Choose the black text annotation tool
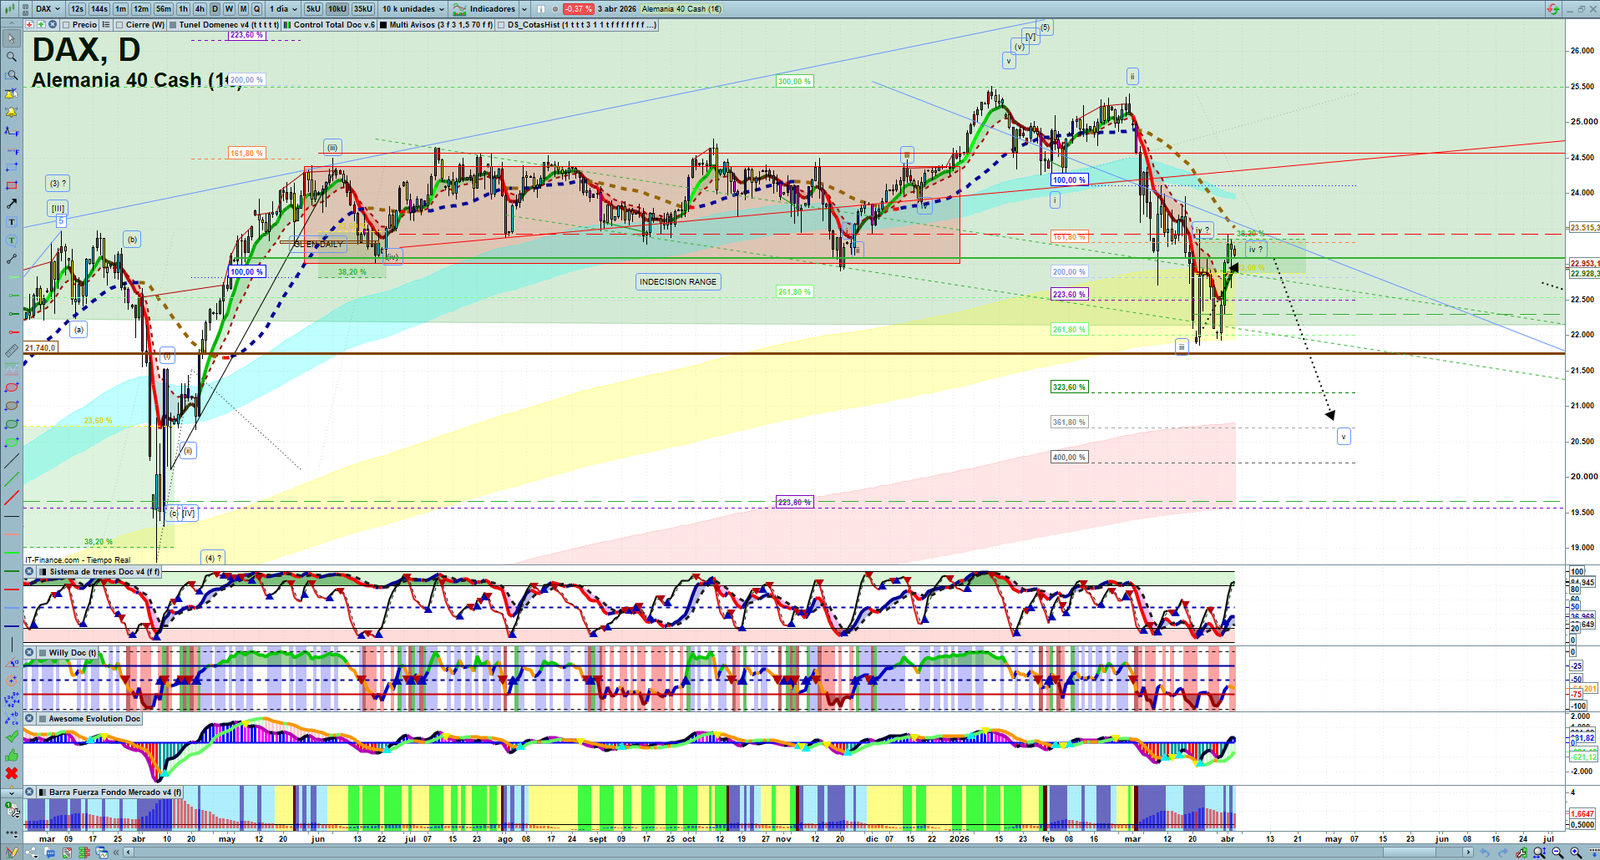The image size is (1600, 860). [x=11, y=222]
